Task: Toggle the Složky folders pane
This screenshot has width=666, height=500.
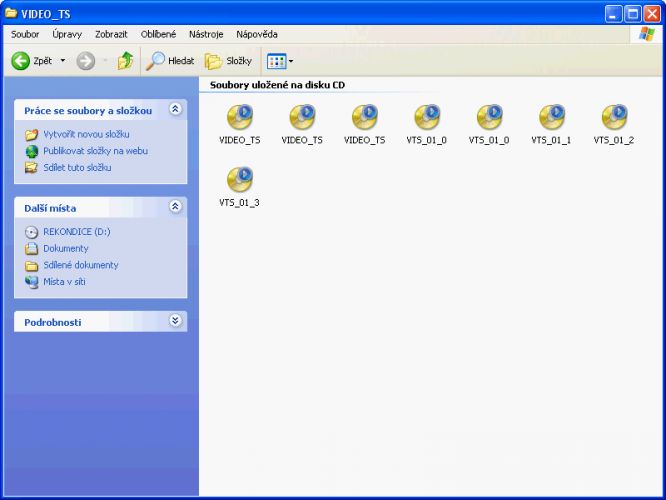Action: click(x=229, y=61)
